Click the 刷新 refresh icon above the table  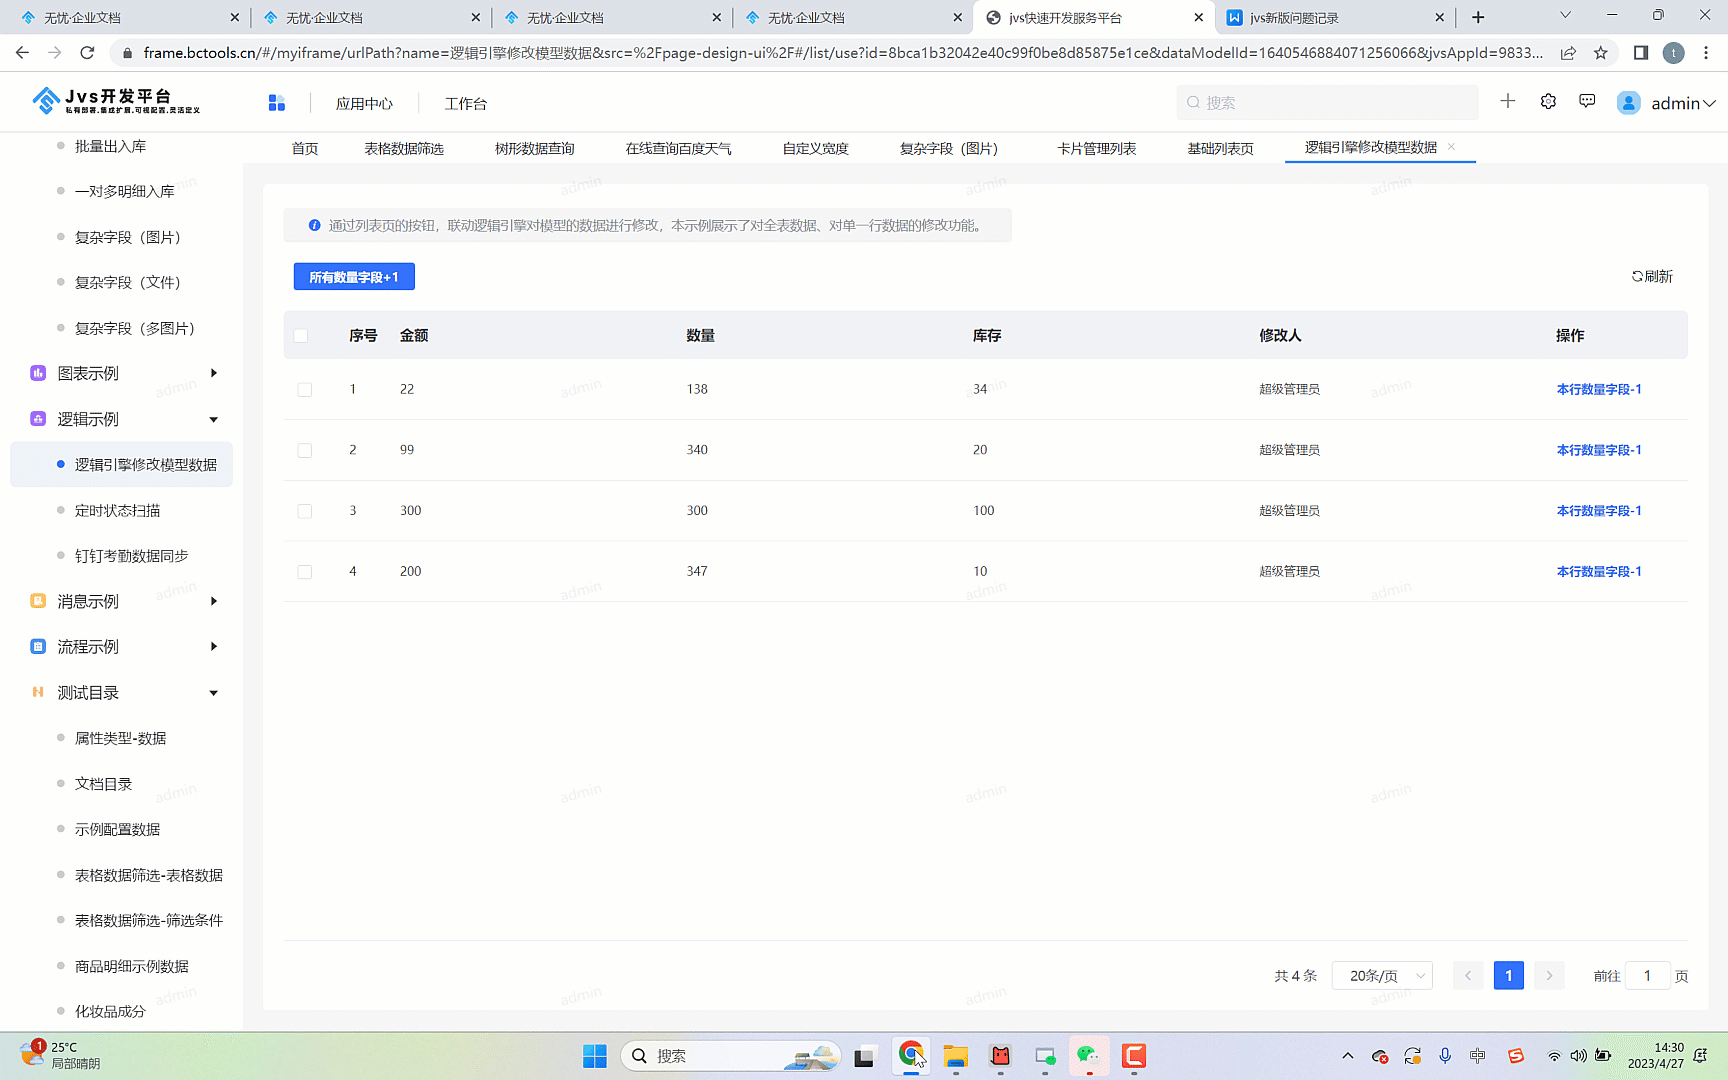coord(1638,276)
